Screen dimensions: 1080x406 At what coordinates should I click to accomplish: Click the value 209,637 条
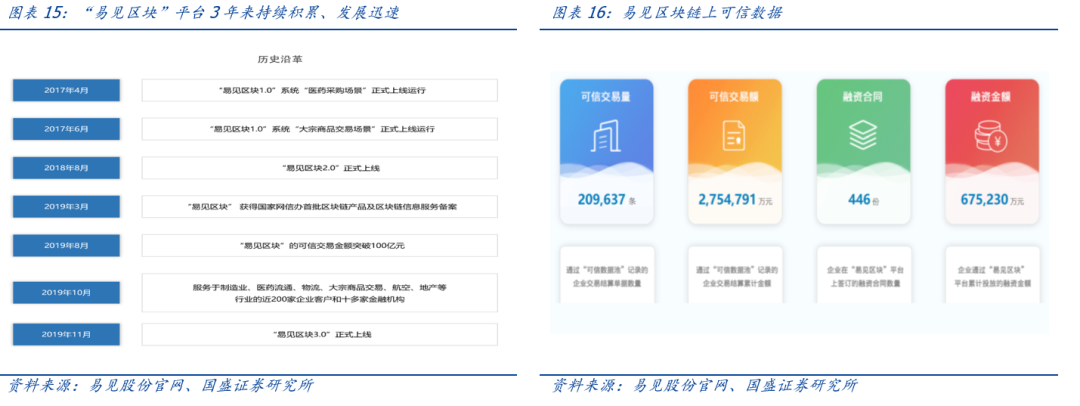coord(606,200)
